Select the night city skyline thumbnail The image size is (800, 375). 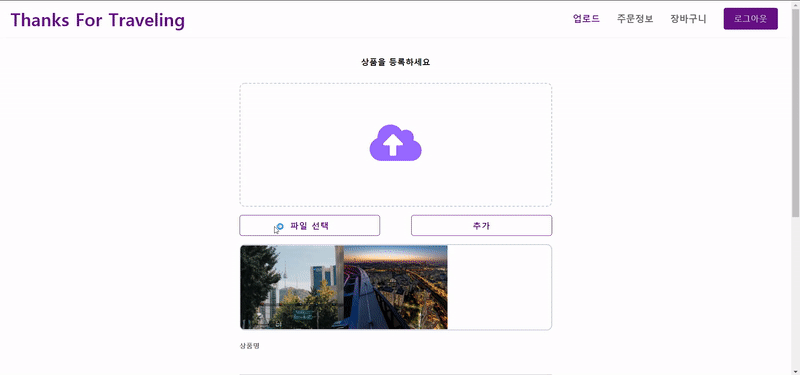[396, 287]
